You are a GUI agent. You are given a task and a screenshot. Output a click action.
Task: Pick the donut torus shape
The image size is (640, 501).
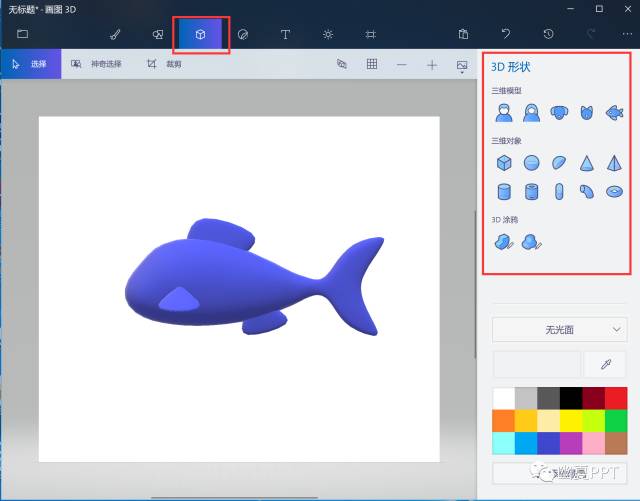614,191
